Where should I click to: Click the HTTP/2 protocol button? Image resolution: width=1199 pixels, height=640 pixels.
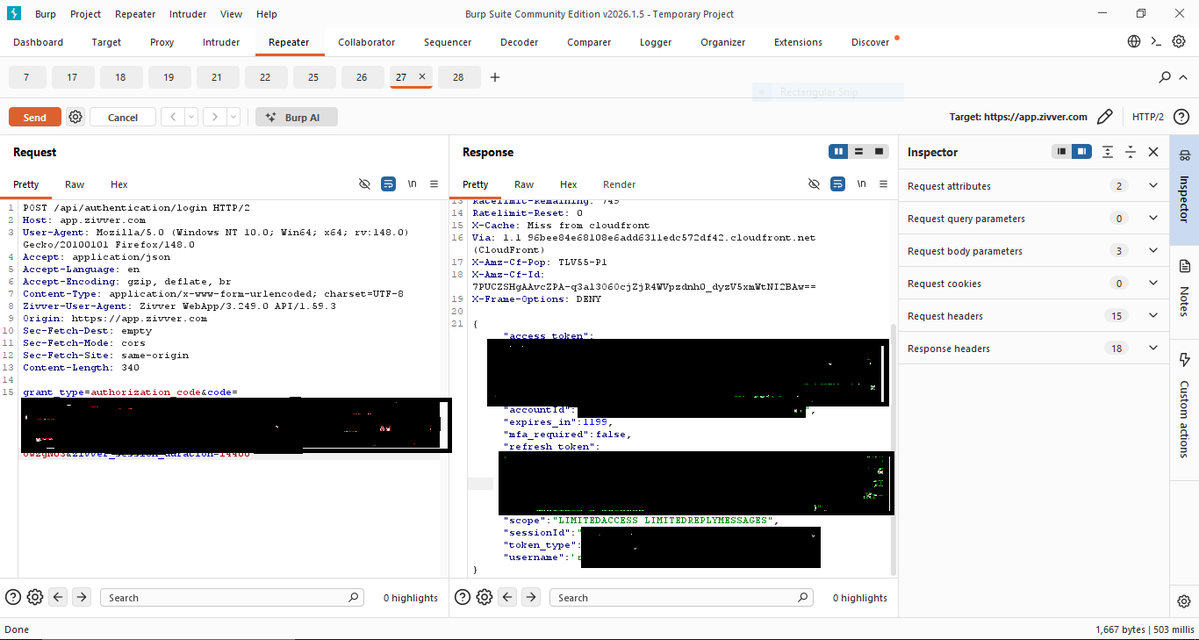1148,117
